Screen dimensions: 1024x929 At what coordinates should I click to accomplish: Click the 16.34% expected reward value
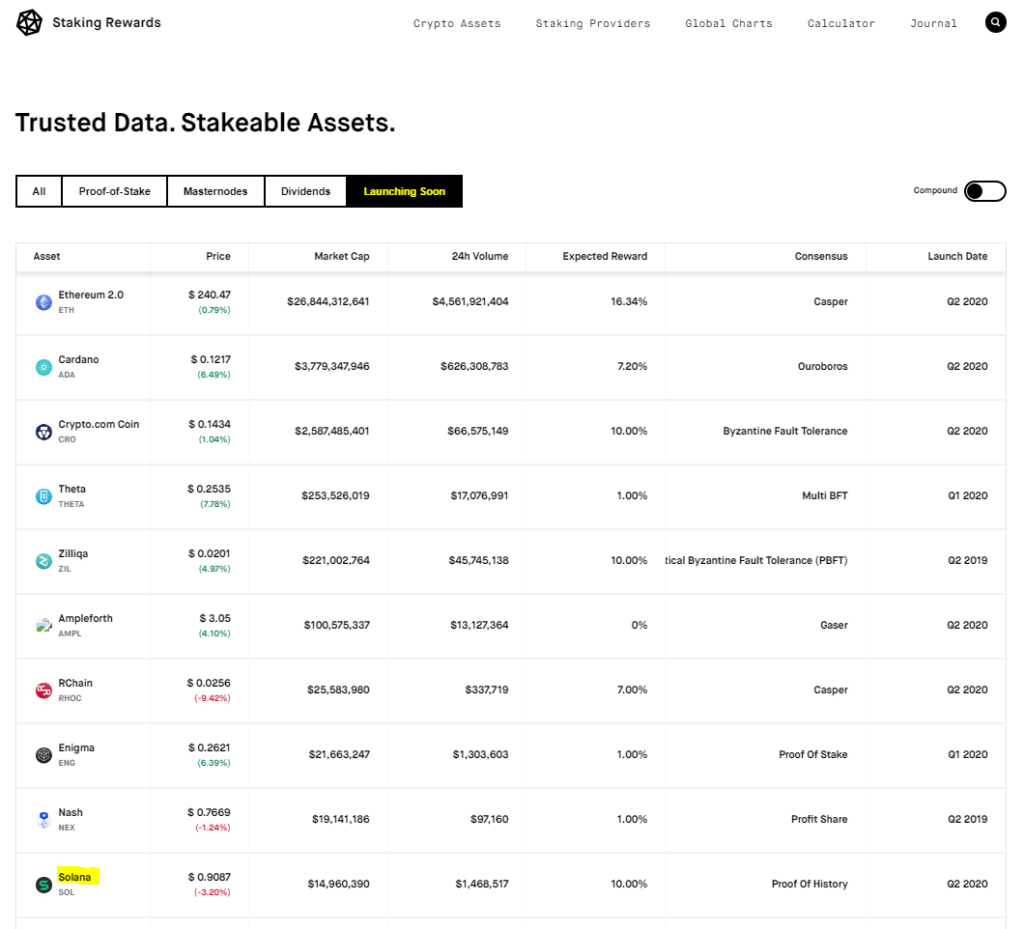click(629, 302)
